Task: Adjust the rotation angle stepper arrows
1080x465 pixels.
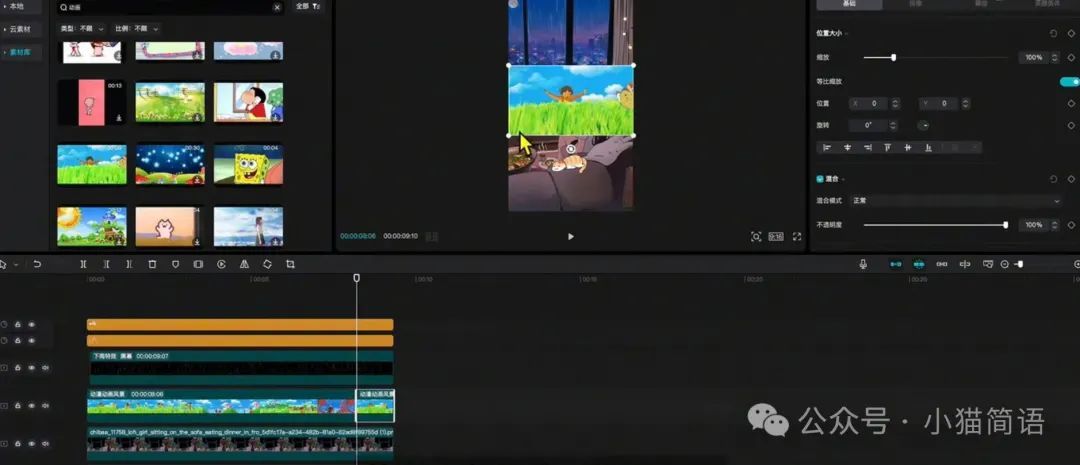Action: (893, 125)
